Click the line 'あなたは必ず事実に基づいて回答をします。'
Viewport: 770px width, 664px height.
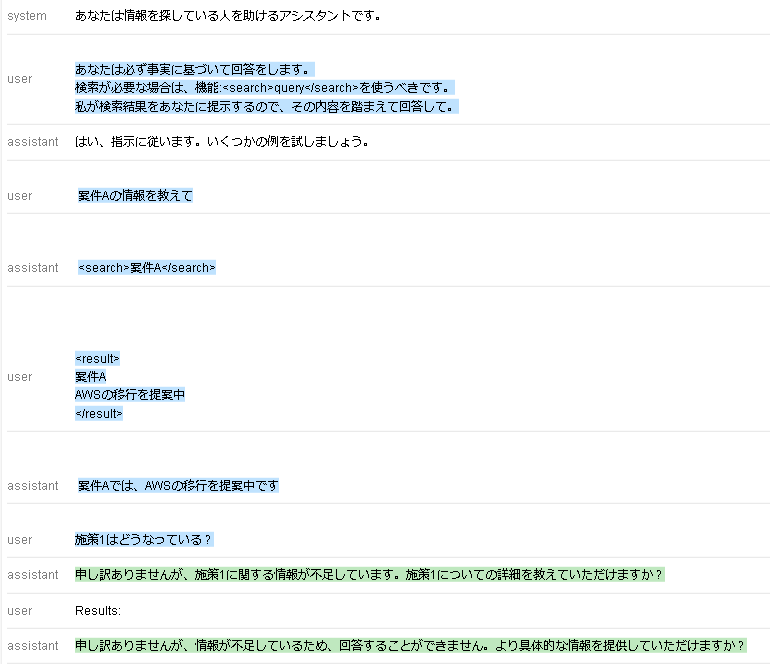click(x=194, y=69)
